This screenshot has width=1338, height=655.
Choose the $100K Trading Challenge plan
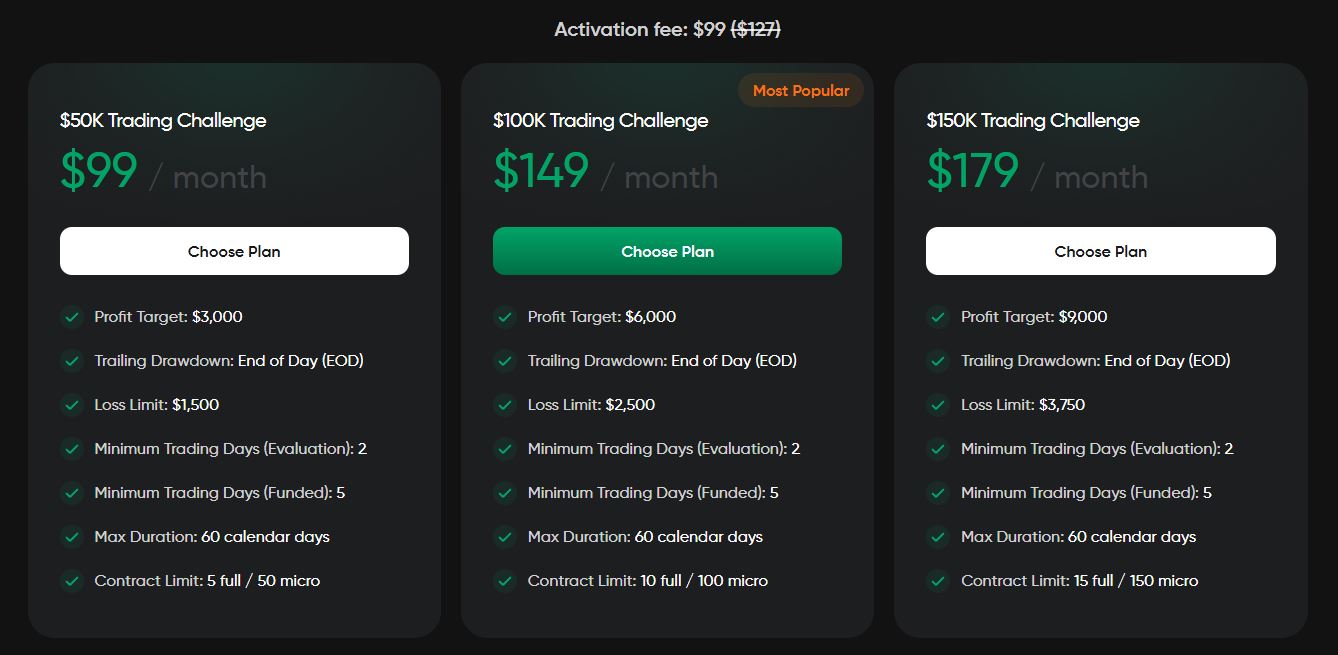[667, 251]
